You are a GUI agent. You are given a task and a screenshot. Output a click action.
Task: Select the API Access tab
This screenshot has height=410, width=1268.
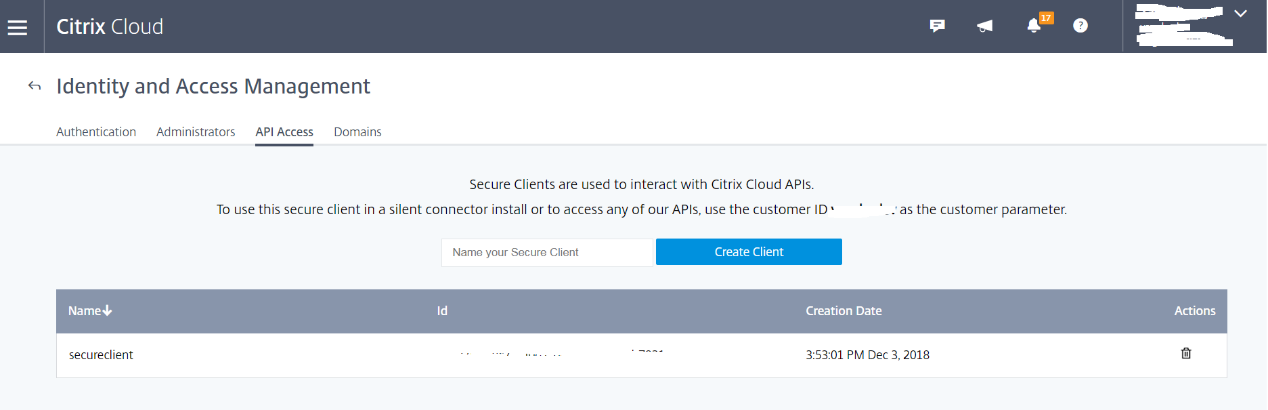(x=284, y=132)
